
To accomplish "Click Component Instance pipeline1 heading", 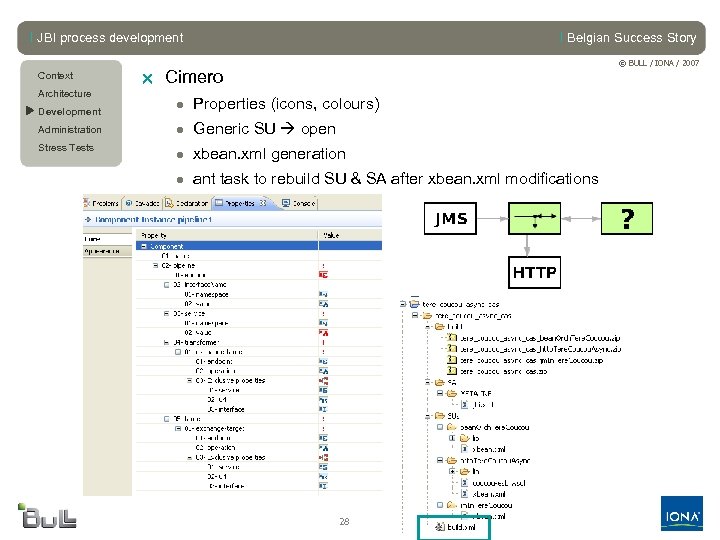I will pyautogui.click(x=153, y=219).
